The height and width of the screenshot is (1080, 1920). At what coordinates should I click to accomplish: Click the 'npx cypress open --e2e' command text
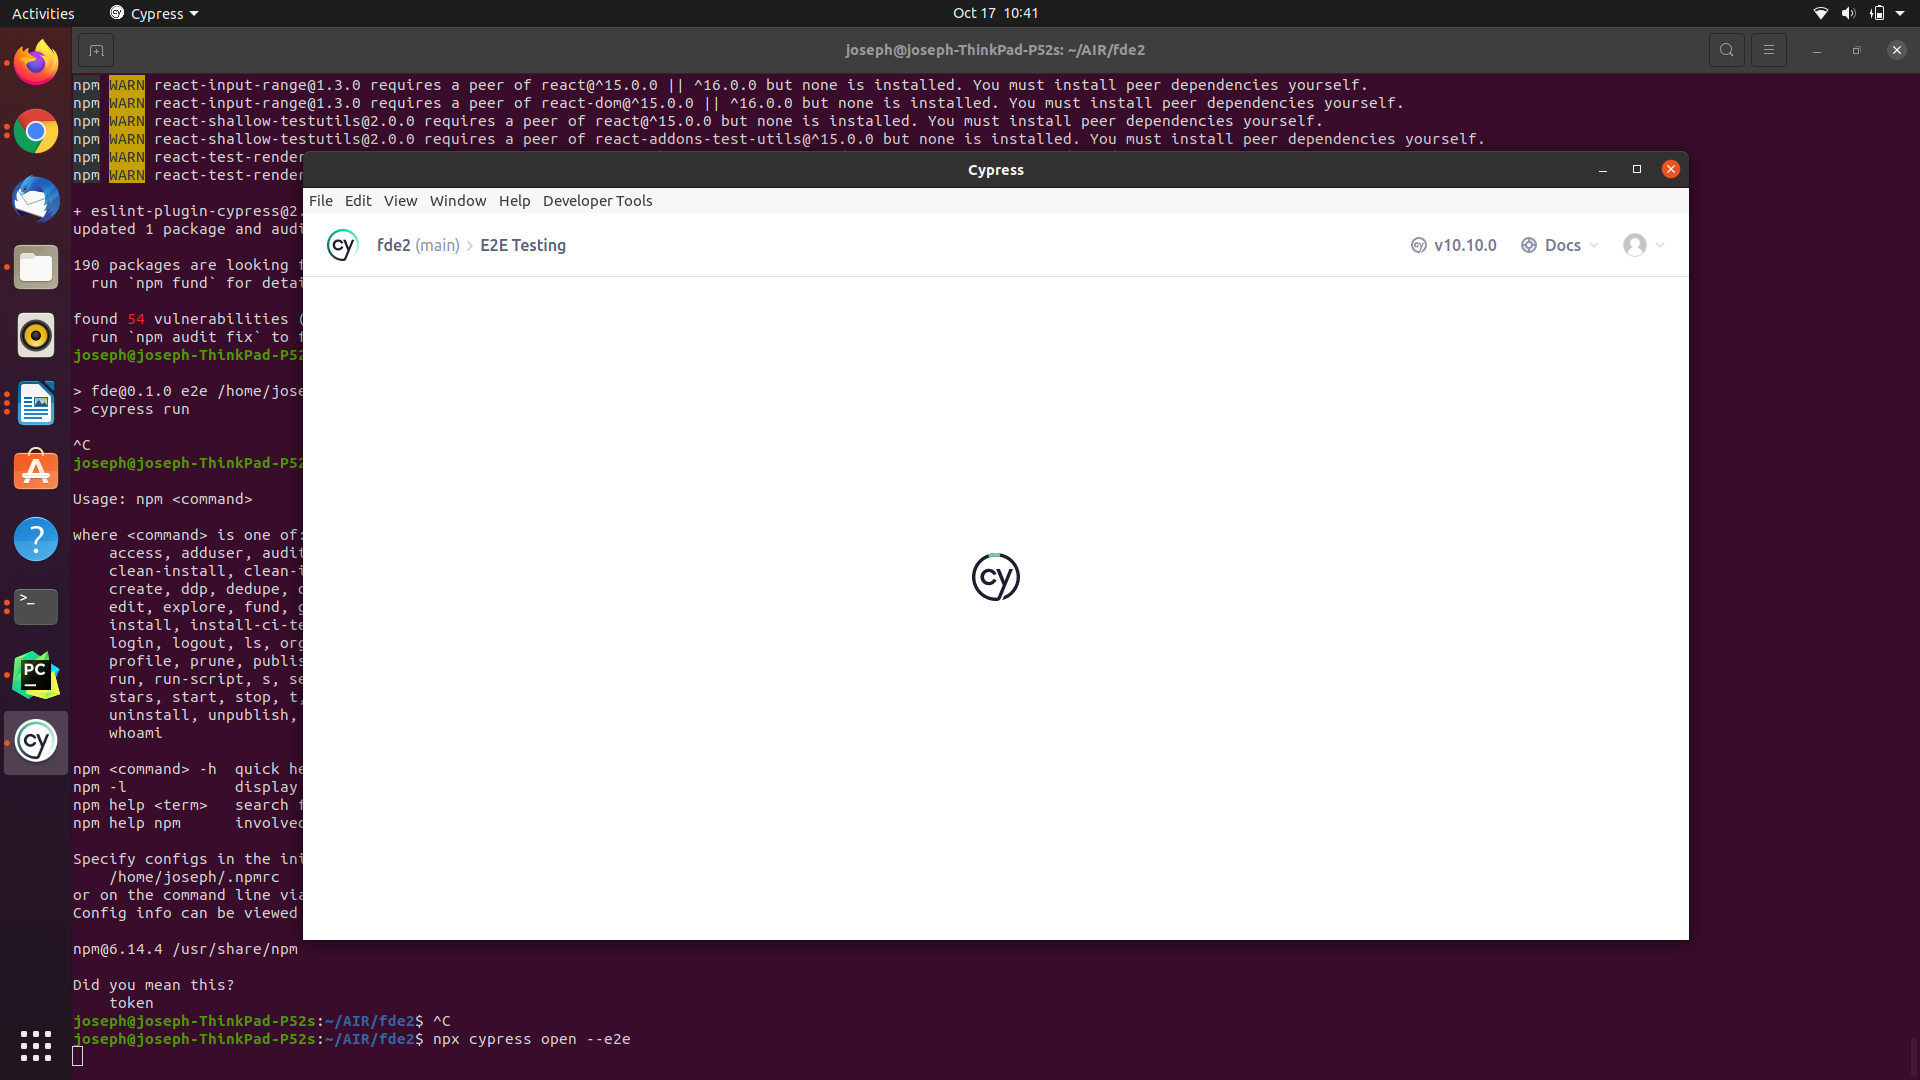tap(531, 1040)
